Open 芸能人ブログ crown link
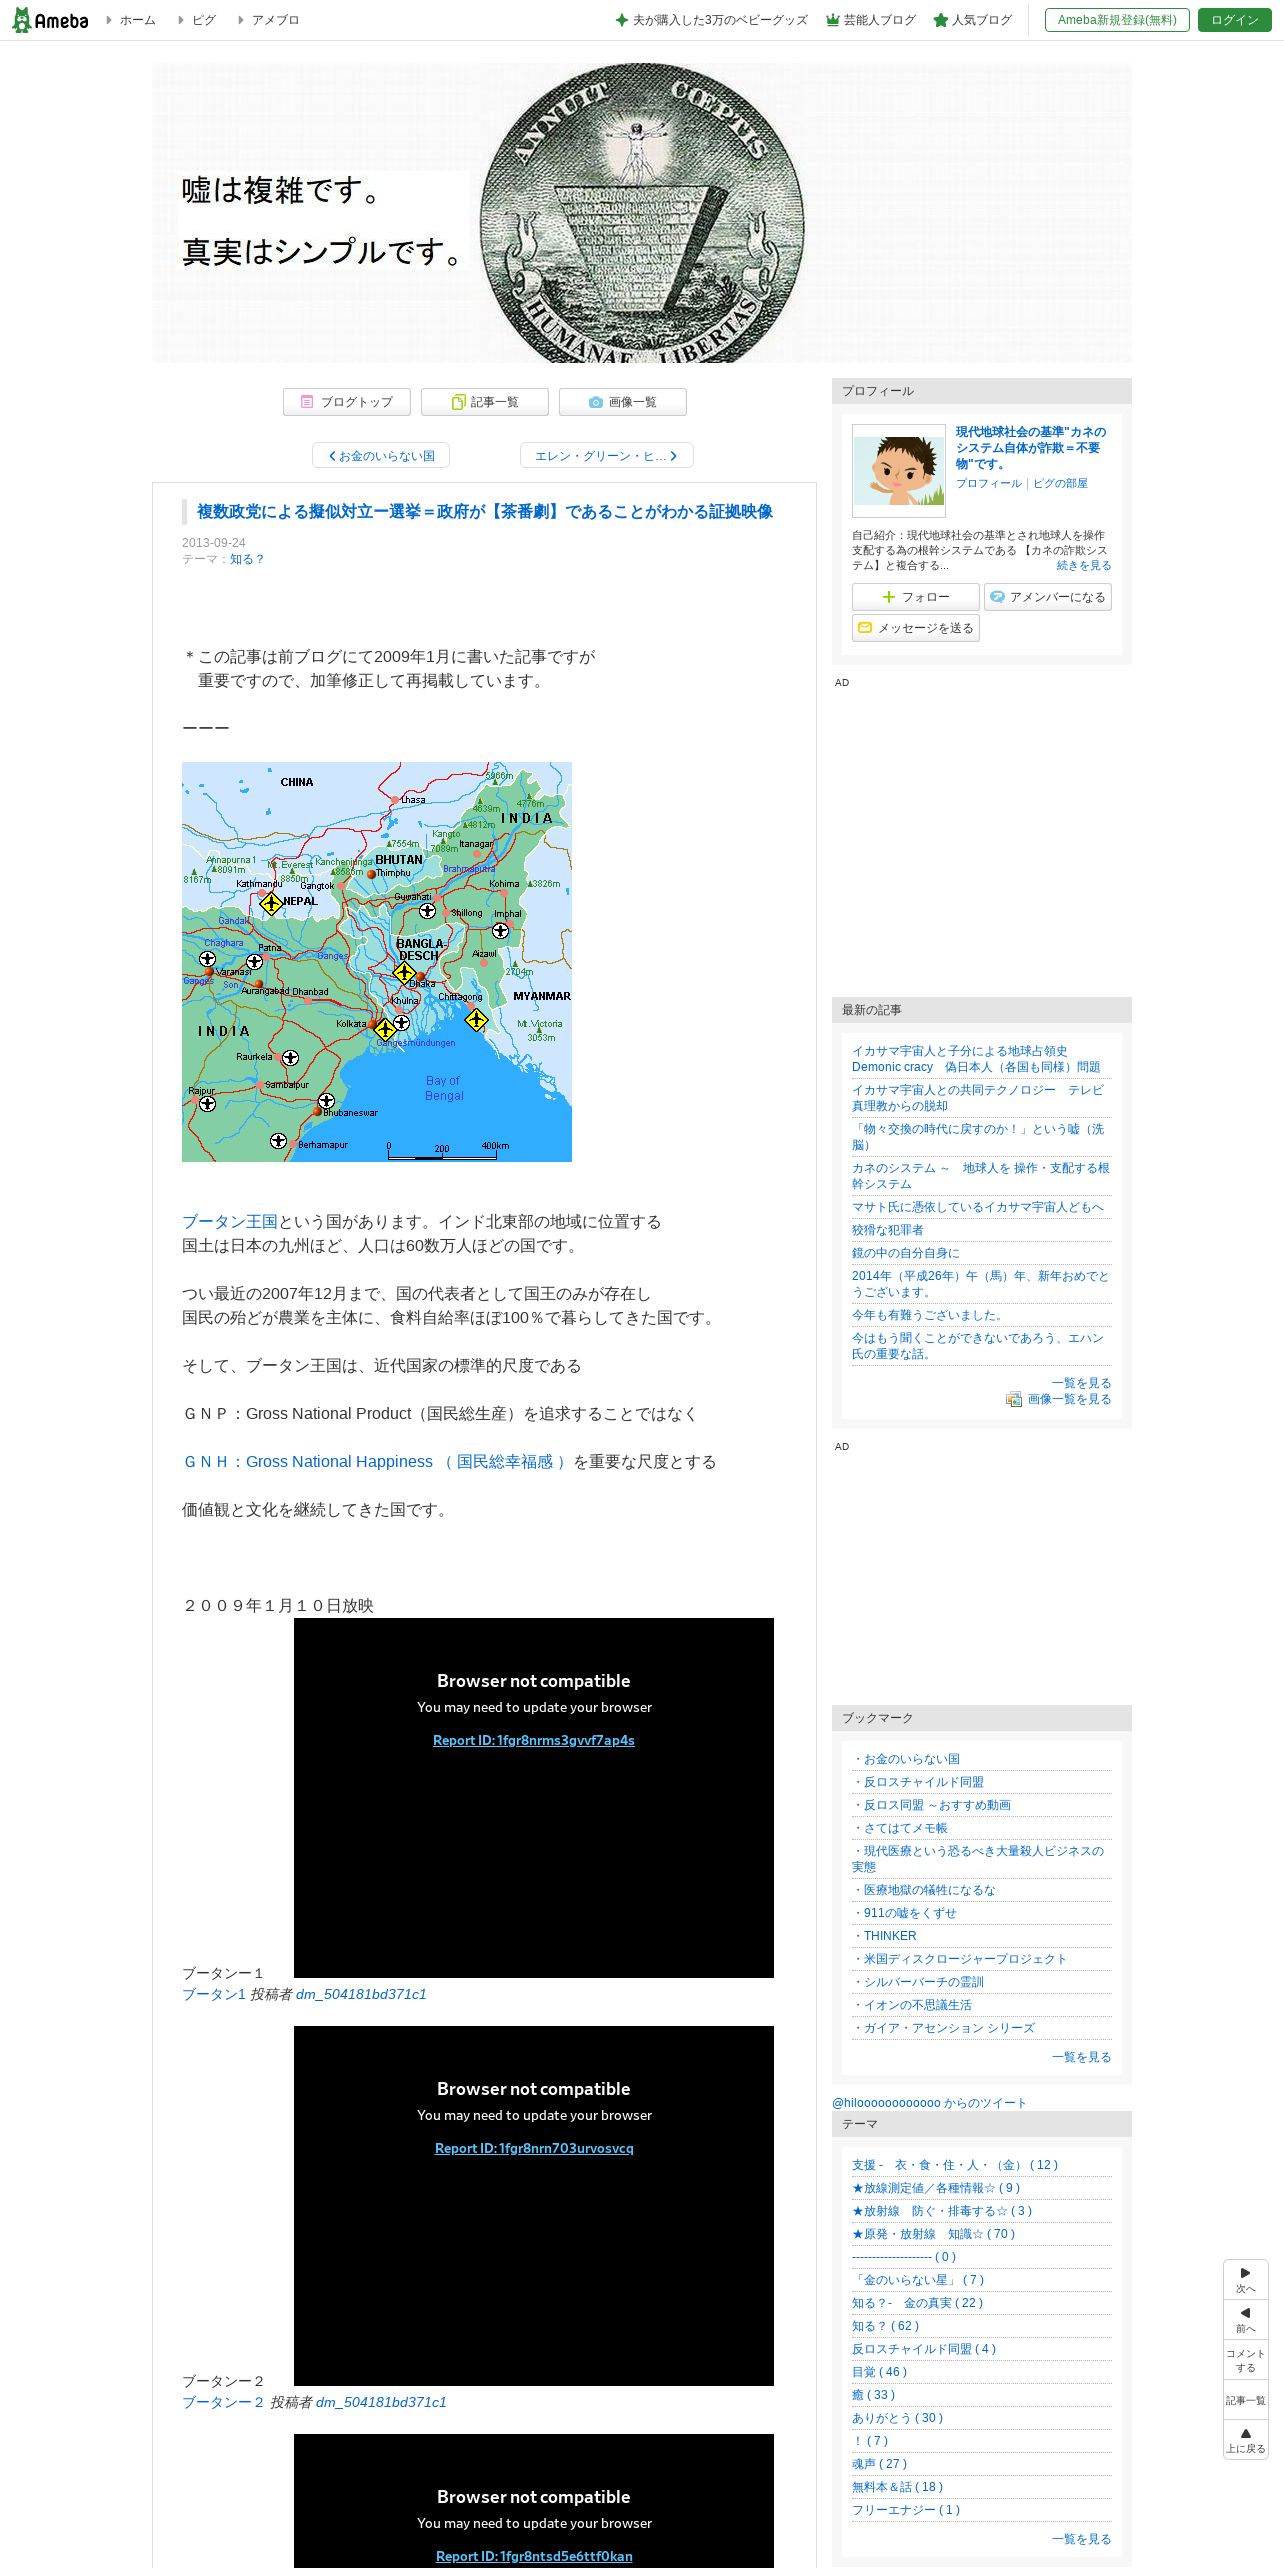This screenshot has height=2568, width=1284. pyautogui.click(x=870, y=20)
